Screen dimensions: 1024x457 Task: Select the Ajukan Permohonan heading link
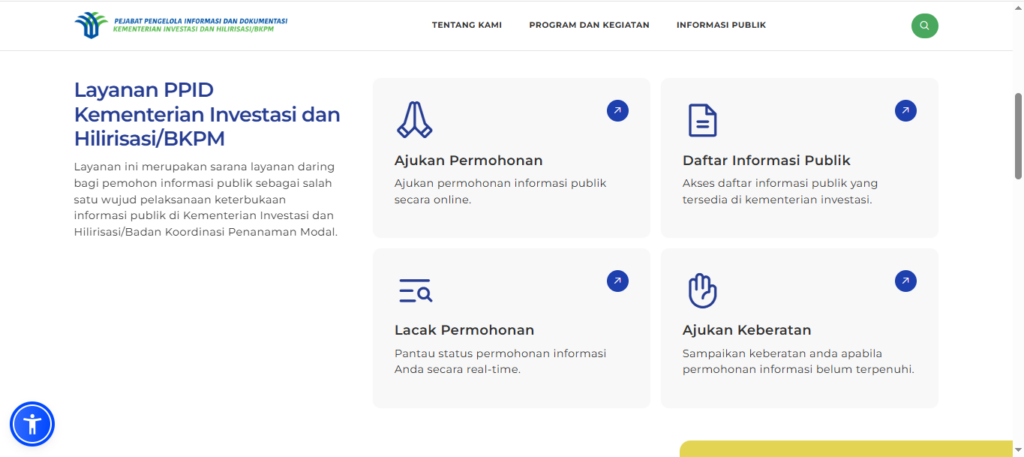(x=468, y=160)
